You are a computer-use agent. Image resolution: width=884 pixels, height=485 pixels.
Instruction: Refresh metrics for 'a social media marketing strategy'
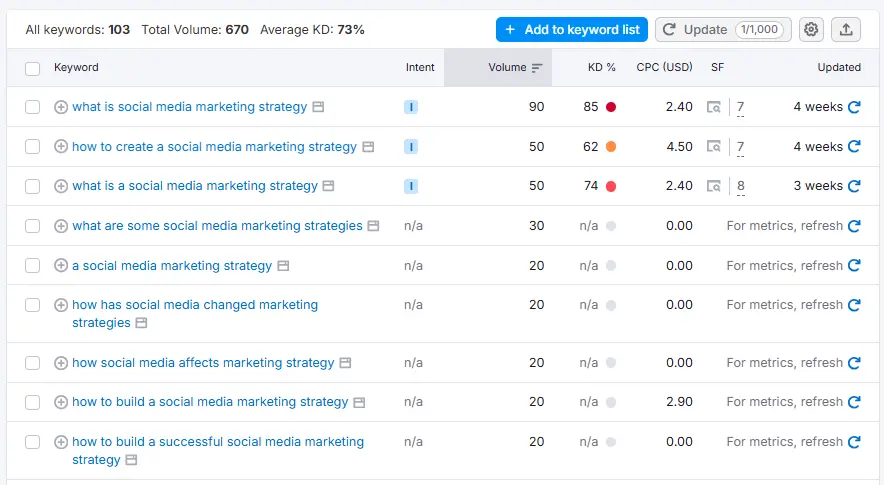tap(854, 266)
